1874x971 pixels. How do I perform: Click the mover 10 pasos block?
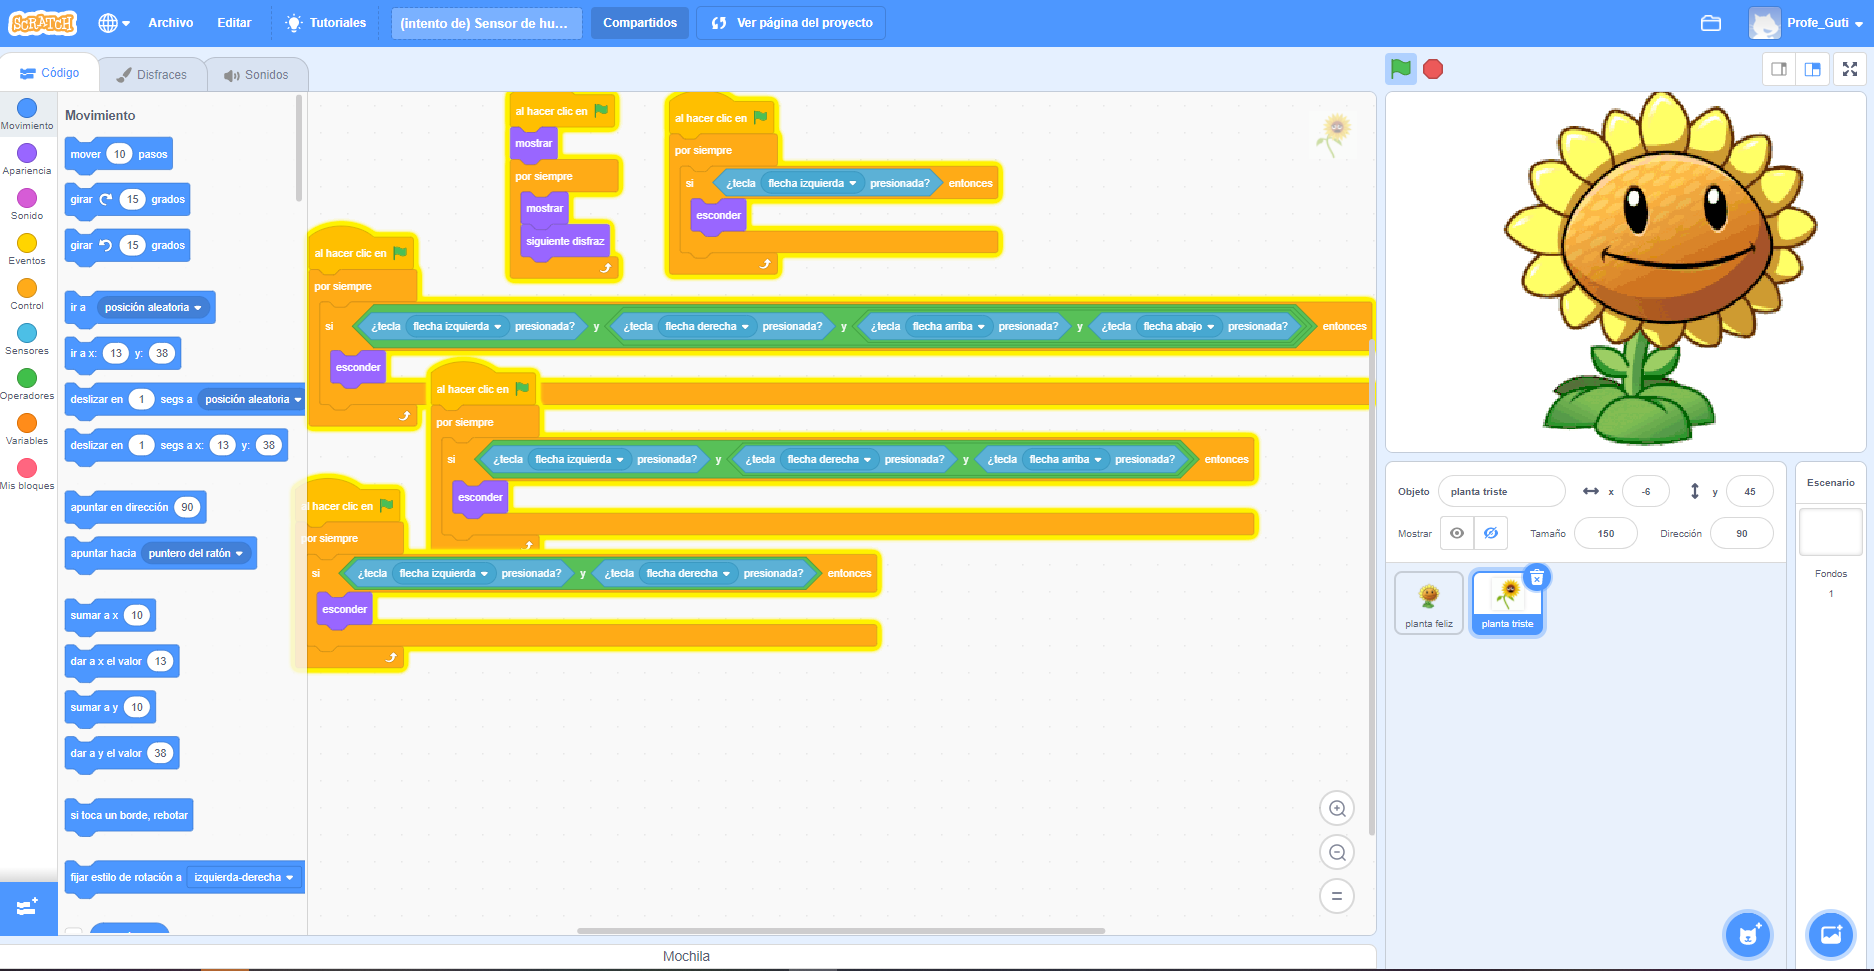[118, 154]
